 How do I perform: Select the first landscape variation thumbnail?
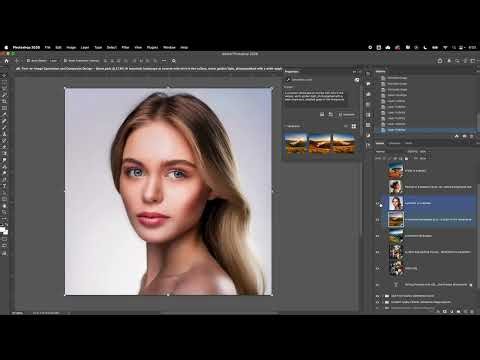(296, 143)
